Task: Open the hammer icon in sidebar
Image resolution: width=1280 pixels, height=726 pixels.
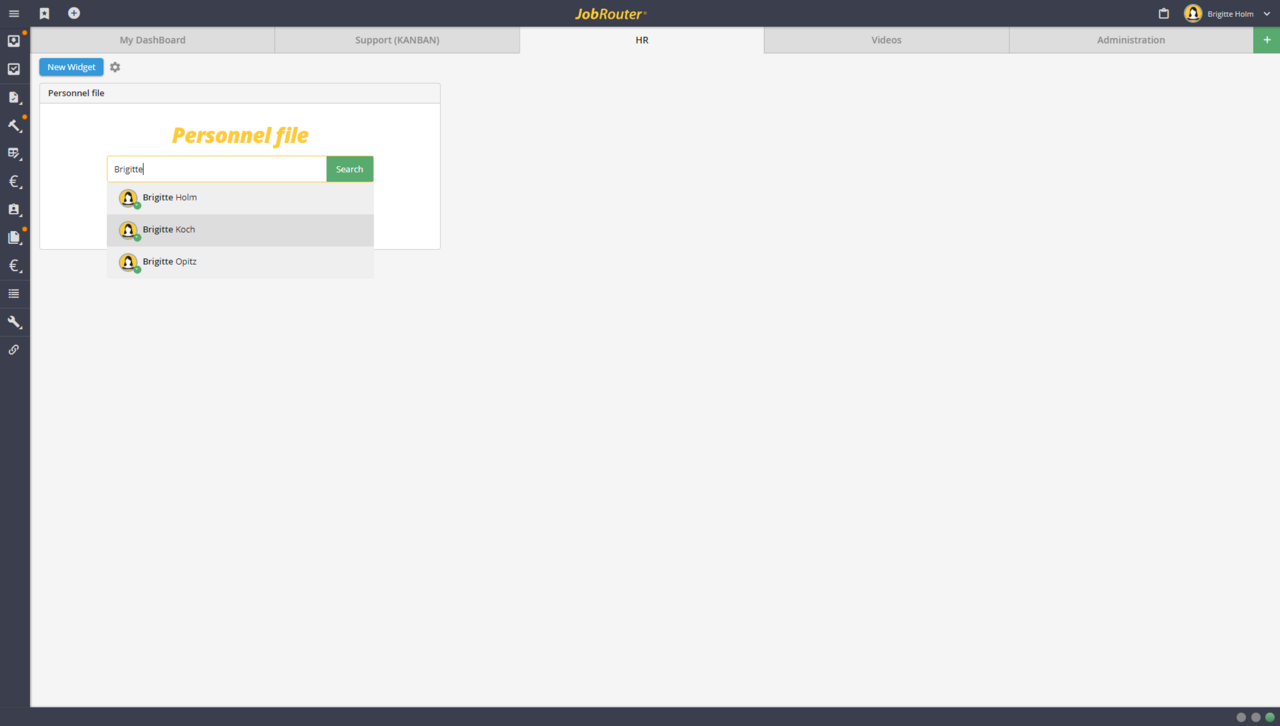Action: pyautogui.click(x=14, y=126)
